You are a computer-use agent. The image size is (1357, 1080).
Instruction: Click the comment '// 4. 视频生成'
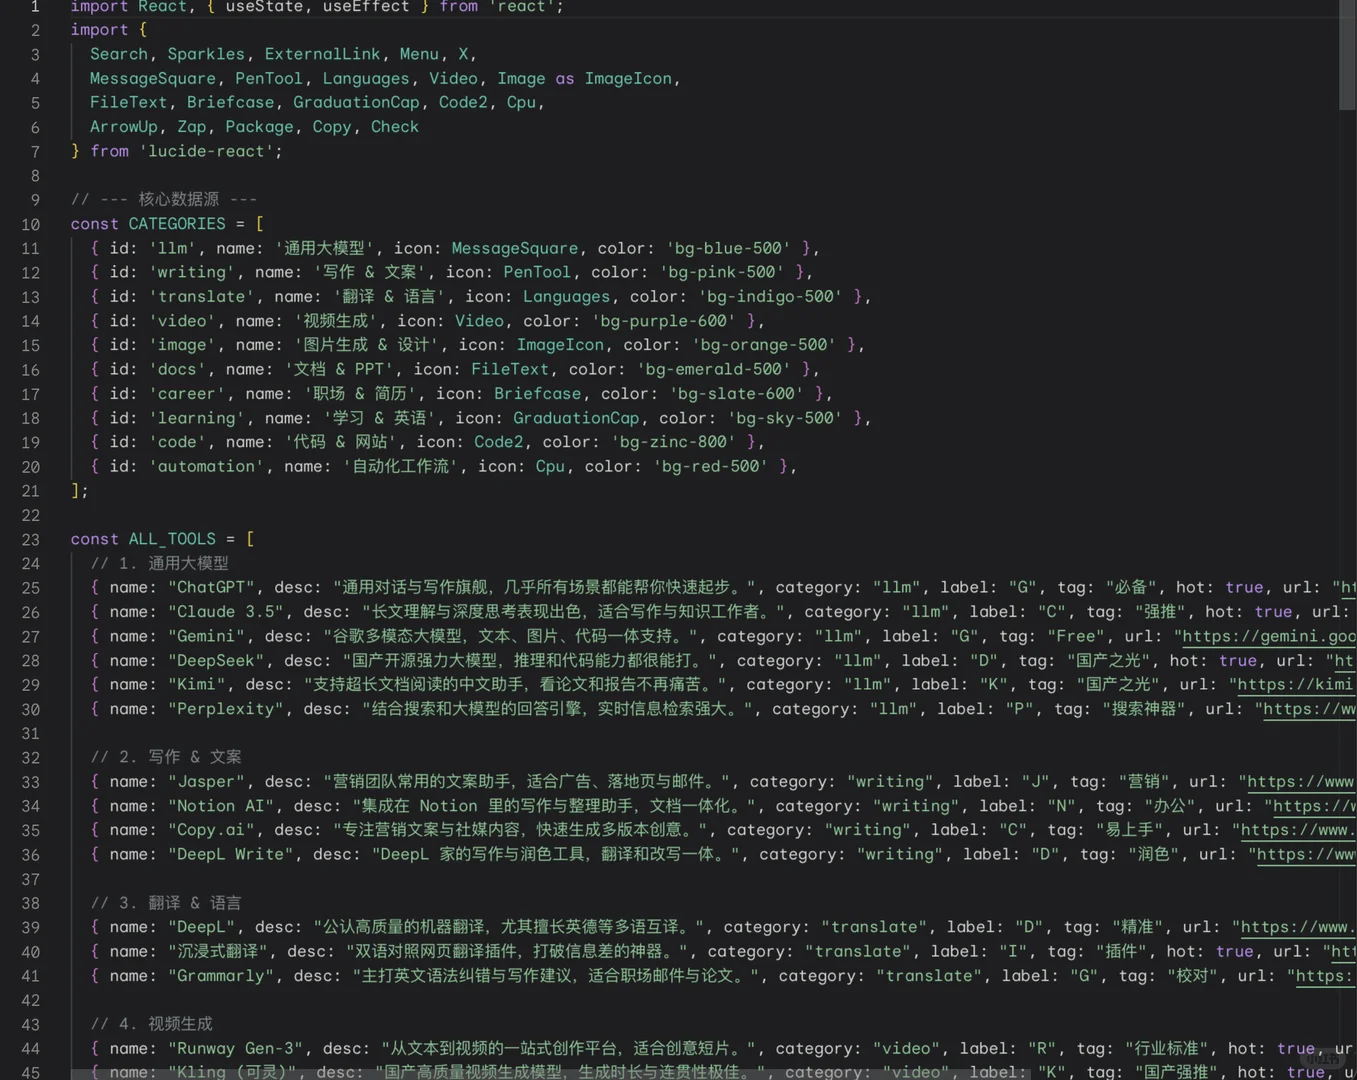151,1024
